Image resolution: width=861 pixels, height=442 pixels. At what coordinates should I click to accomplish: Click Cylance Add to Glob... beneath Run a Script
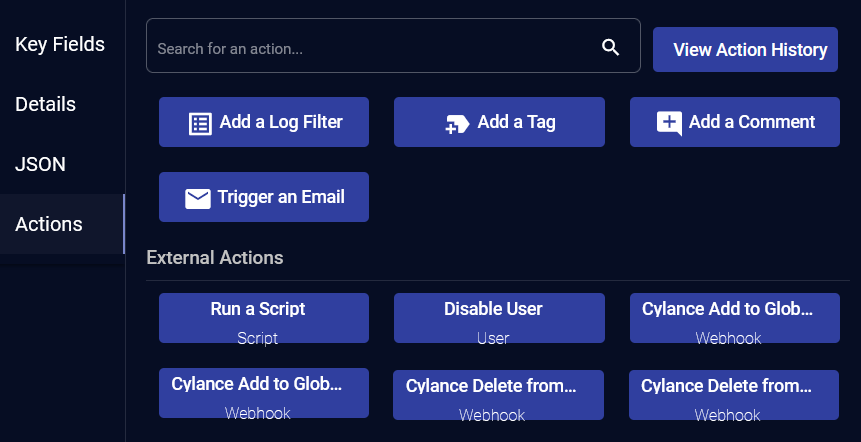(264, 393)
